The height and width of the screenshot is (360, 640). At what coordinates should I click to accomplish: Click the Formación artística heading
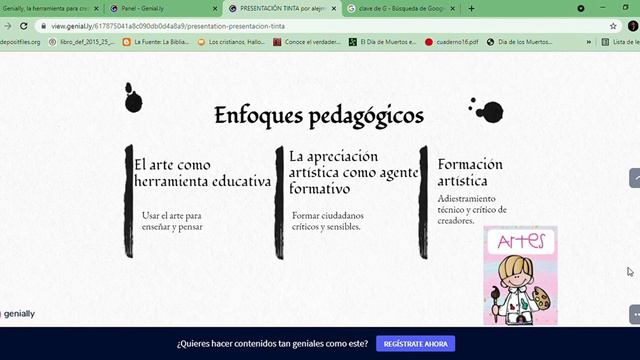coord(470,172)
